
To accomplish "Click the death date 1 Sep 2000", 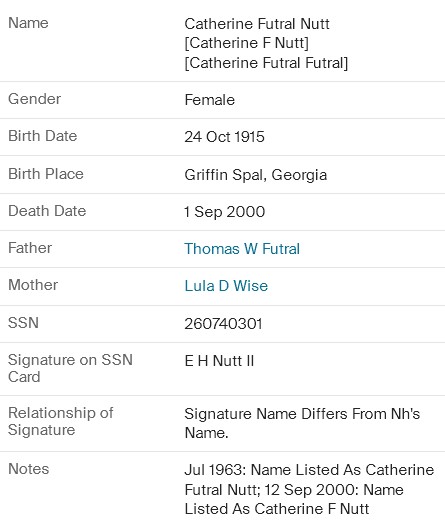I will pyautogui.click(x=224, y=212).
